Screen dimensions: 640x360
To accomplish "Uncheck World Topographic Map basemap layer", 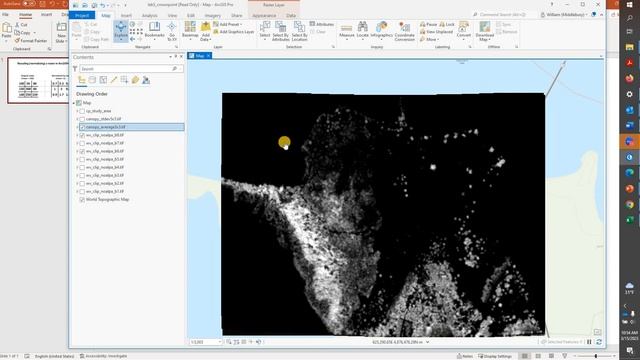I will [x=82, y=200].
